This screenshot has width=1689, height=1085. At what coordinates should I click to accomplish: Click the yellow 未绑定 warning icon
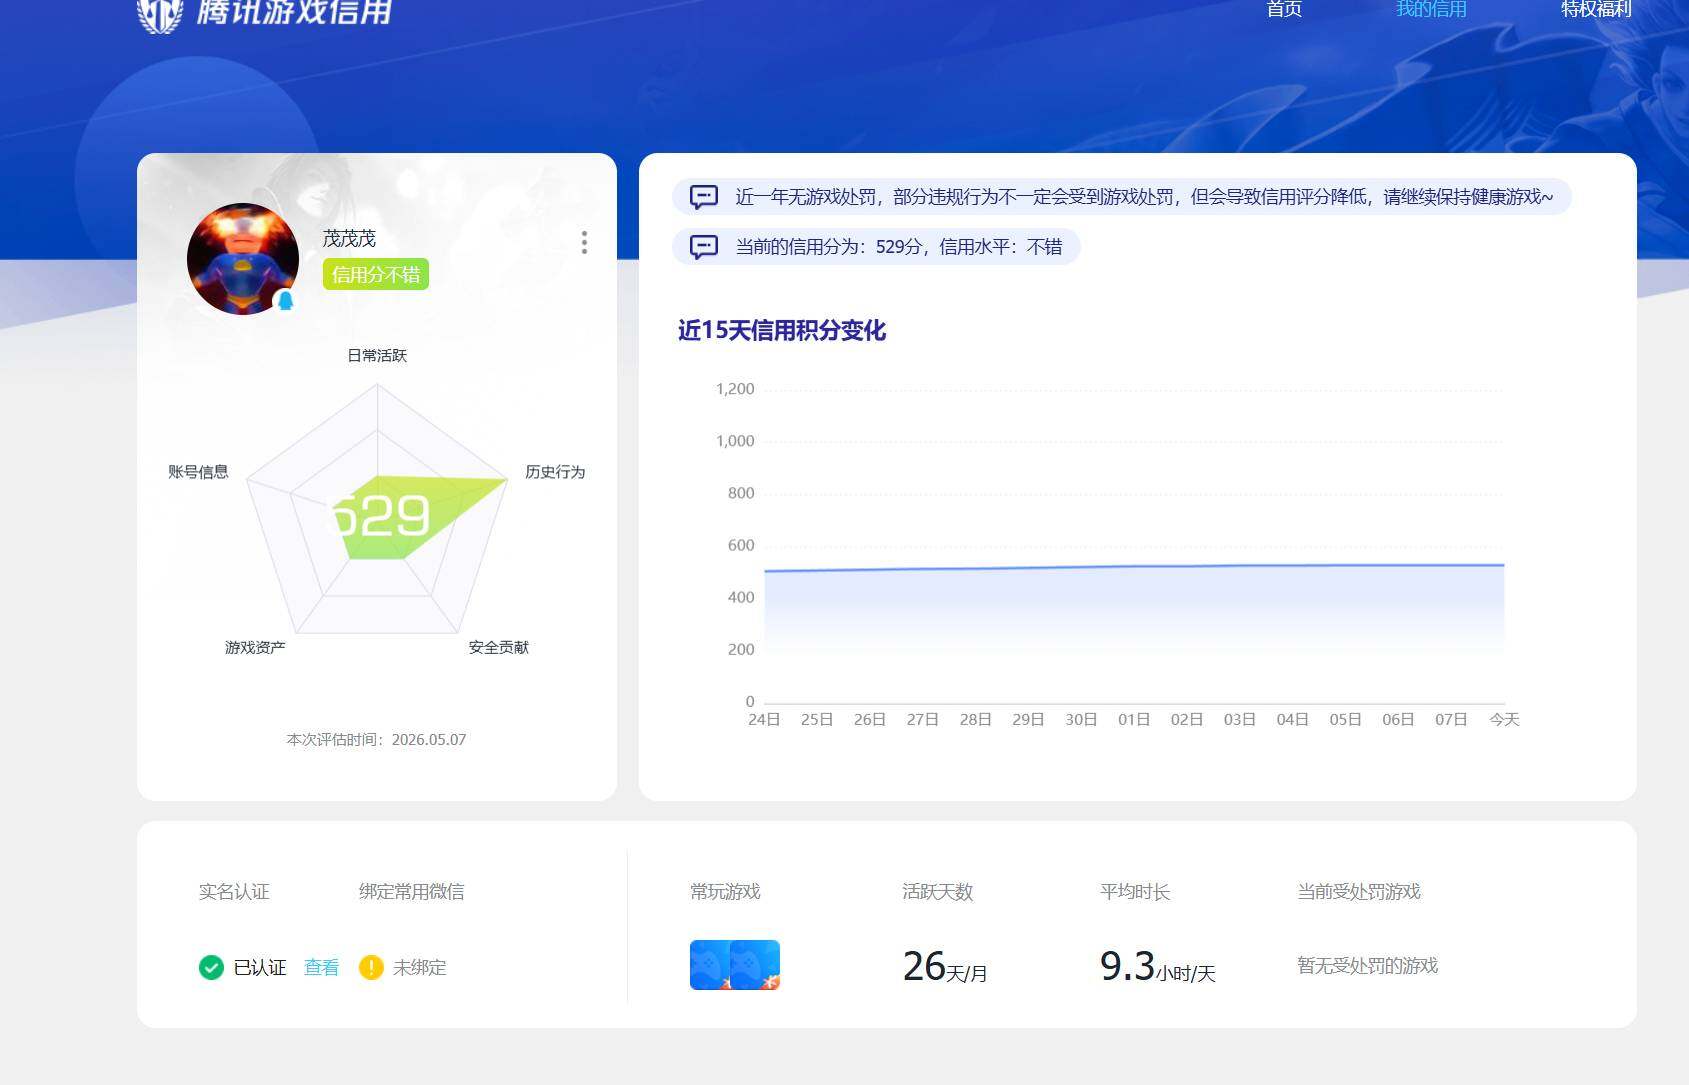click(x=371, y=967)
